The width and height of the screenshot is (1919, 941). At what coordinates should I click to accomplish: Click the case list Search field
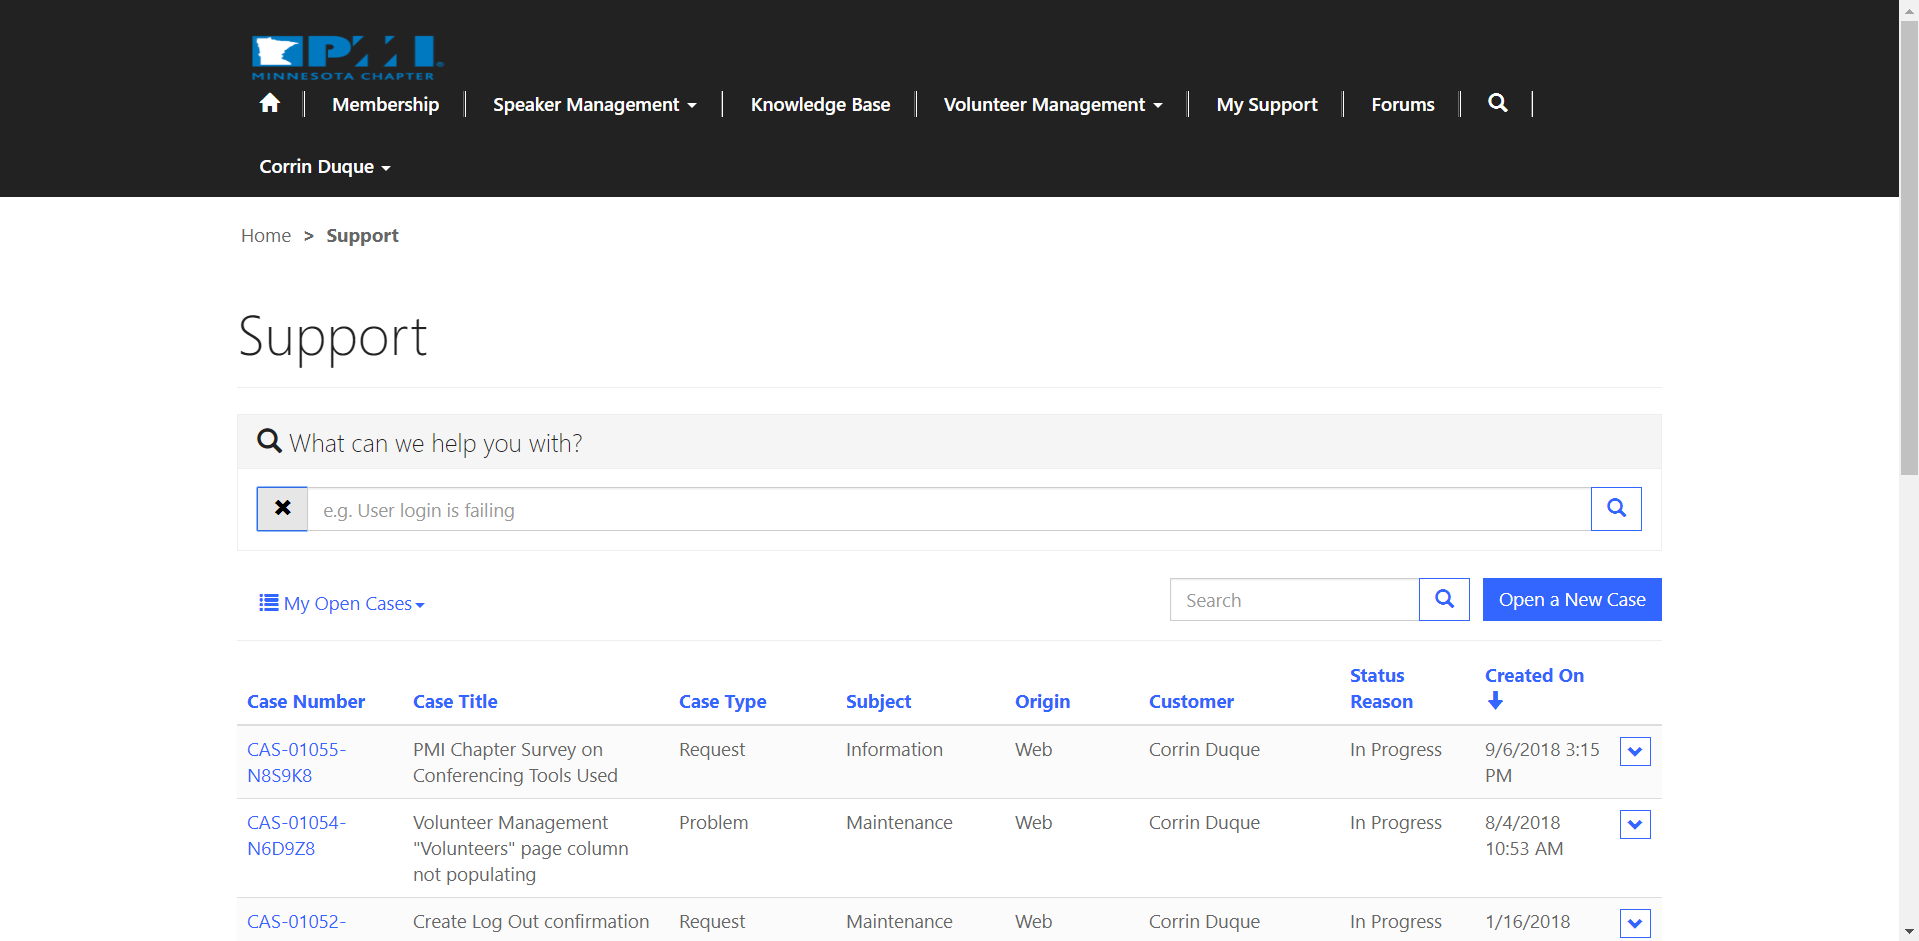point(1294,600)
